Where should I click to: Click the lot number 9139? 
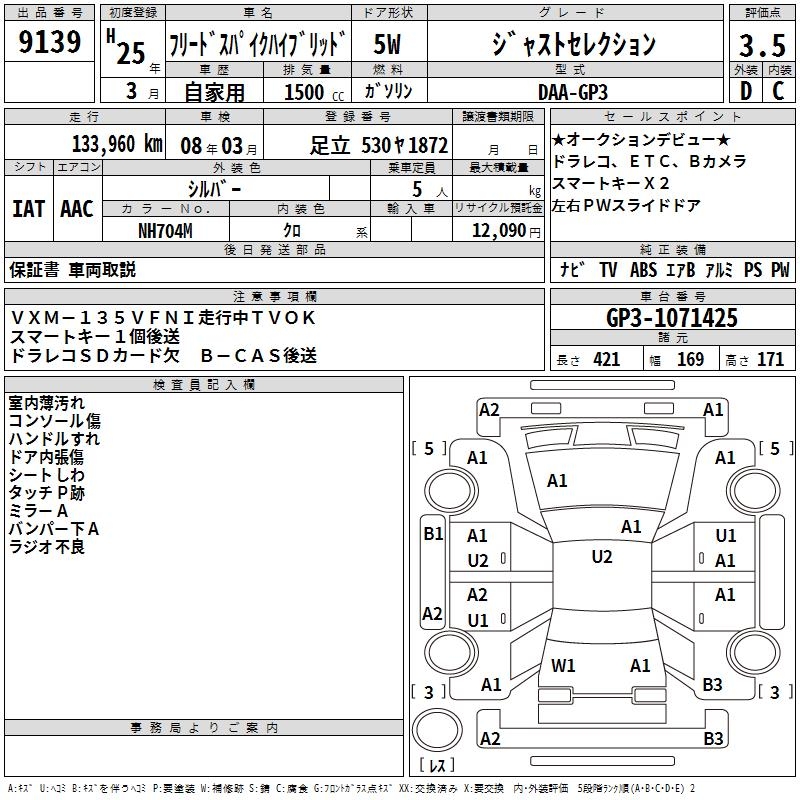click(49, 42)
